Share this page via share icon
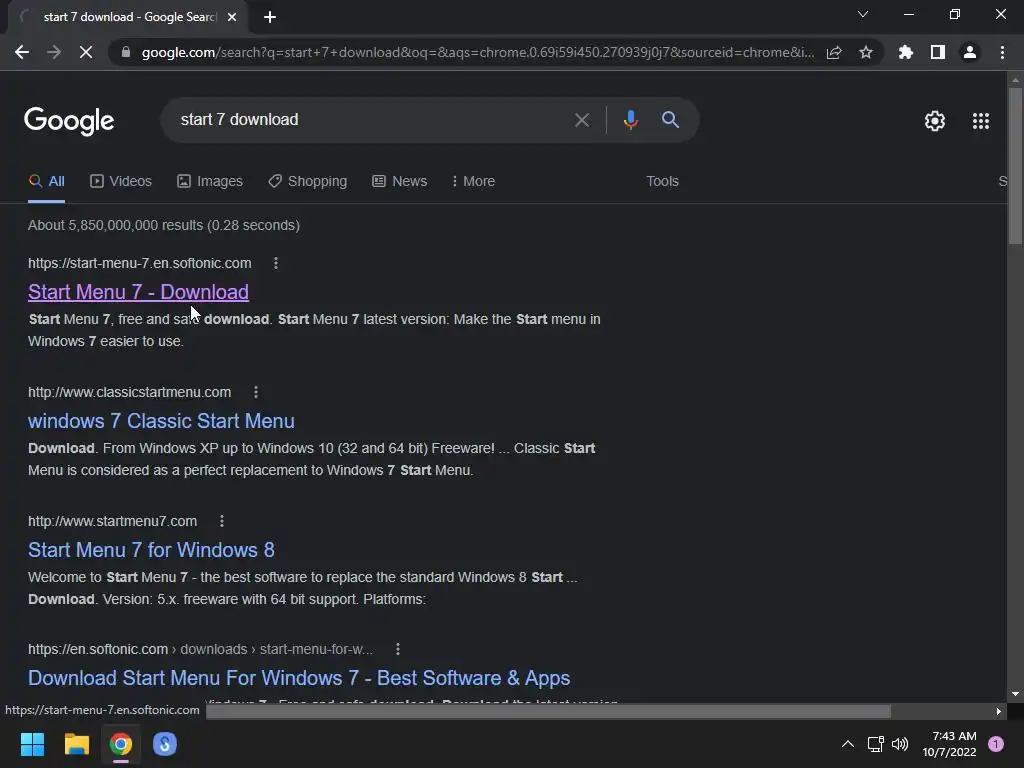Viewport: 1024px width, 768px height. coord(834,52)
